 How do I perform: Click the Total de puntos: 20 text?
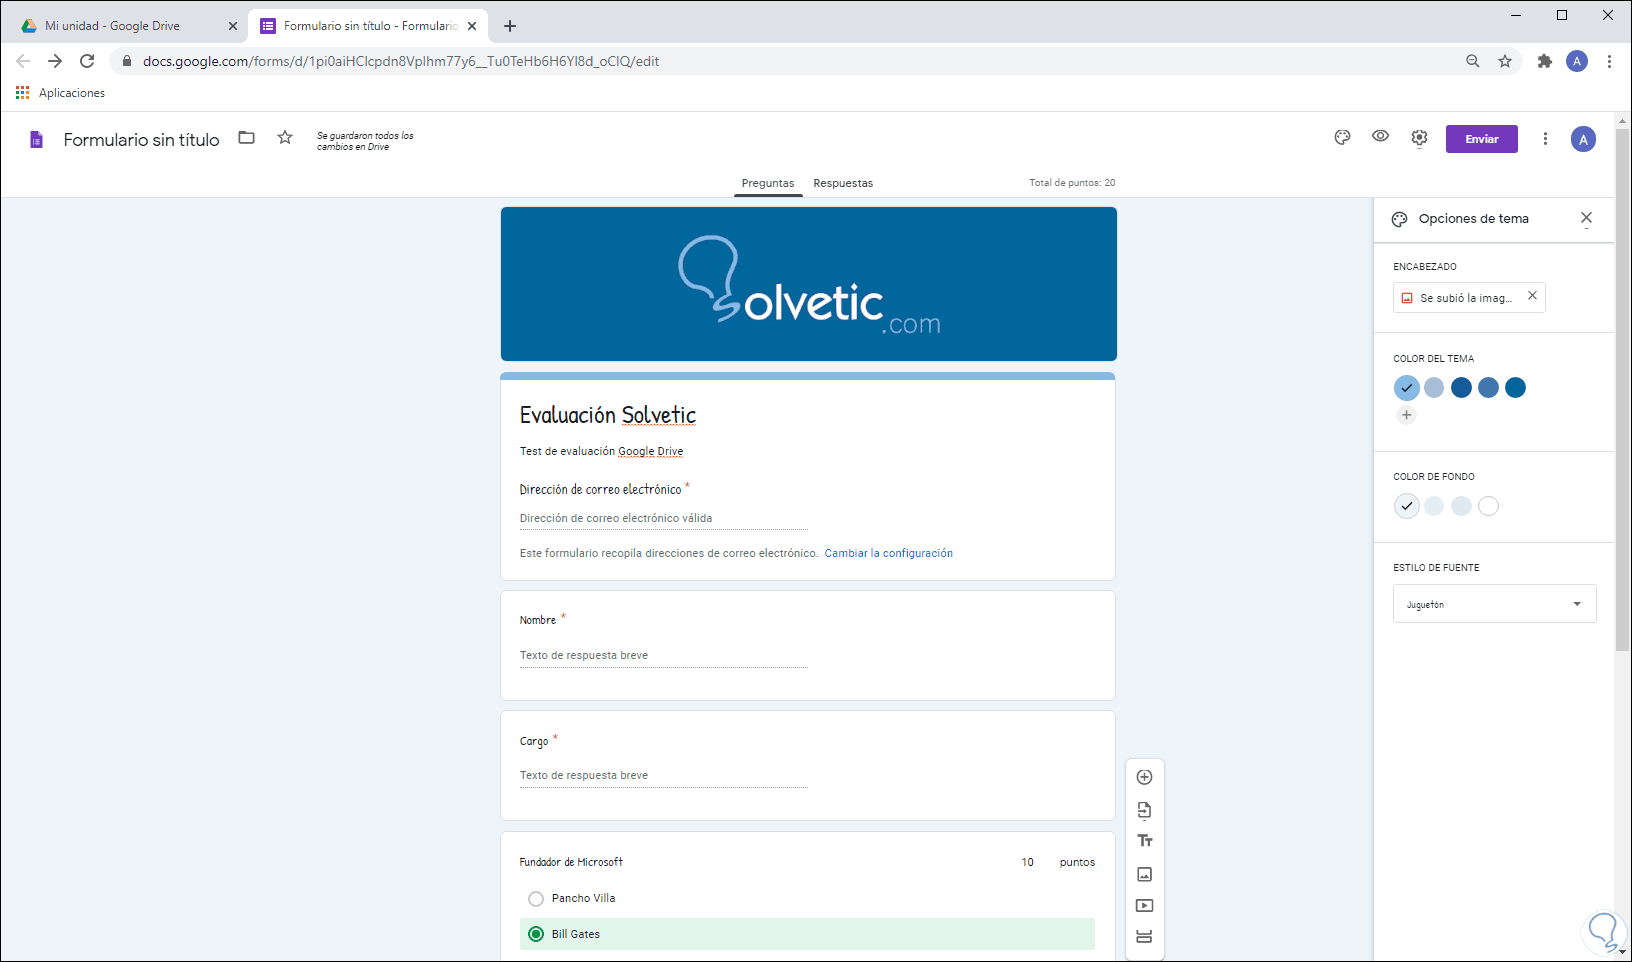coord(1072,183)
